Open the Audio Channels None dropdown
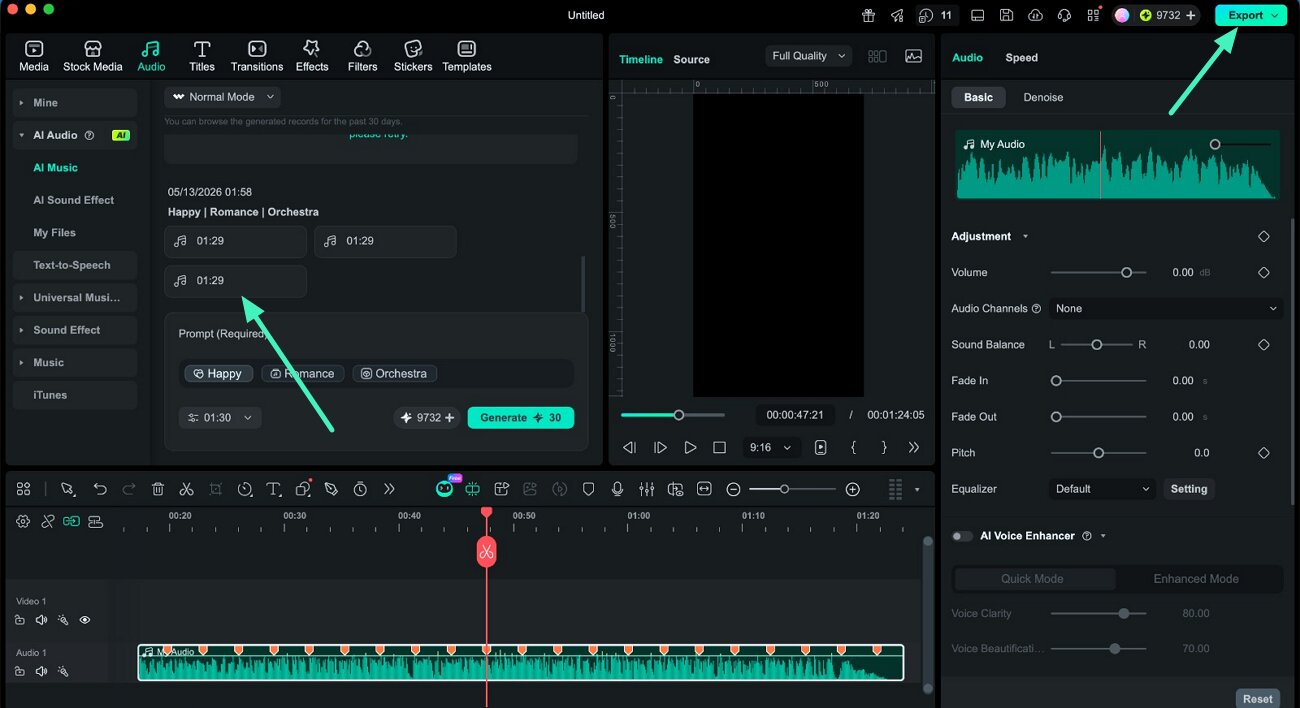Image resolution: width=1300 pixels, height=708 pixels. 1166,309
